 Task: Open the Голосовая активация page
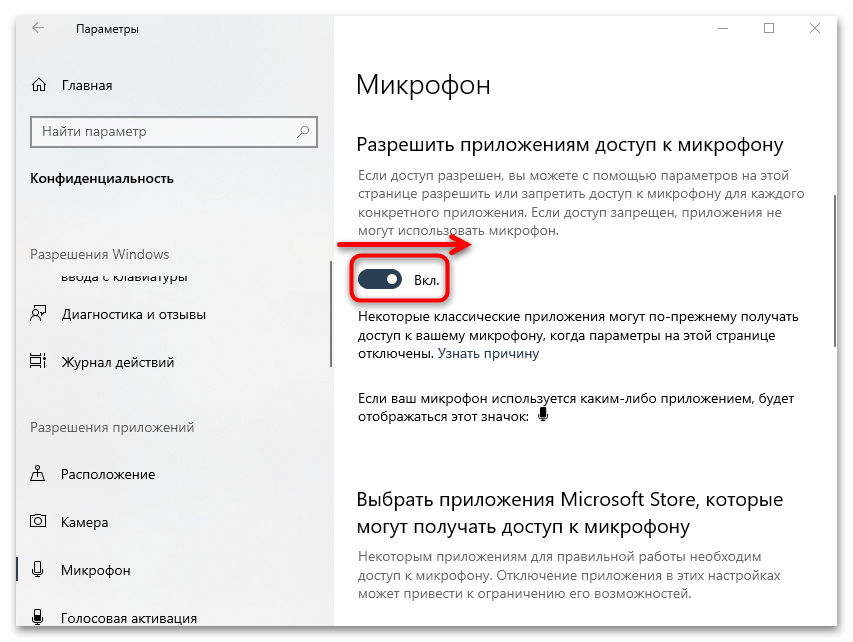coord(129,618)
